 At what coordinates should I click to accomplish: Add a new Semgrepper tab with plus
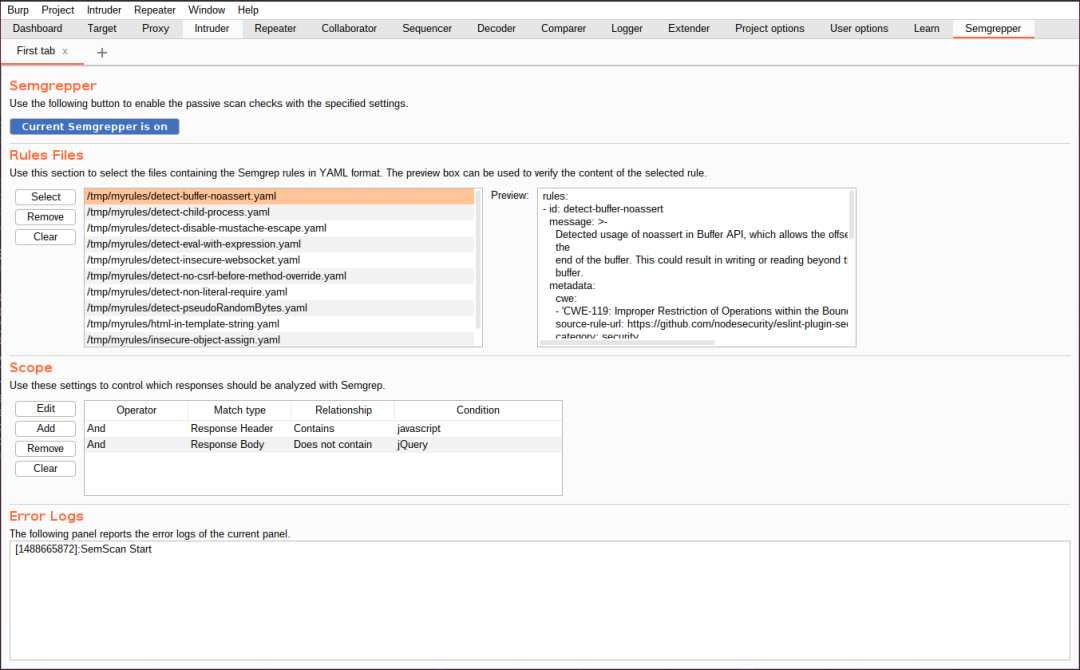pyautogui.click(x=102, y=52)
